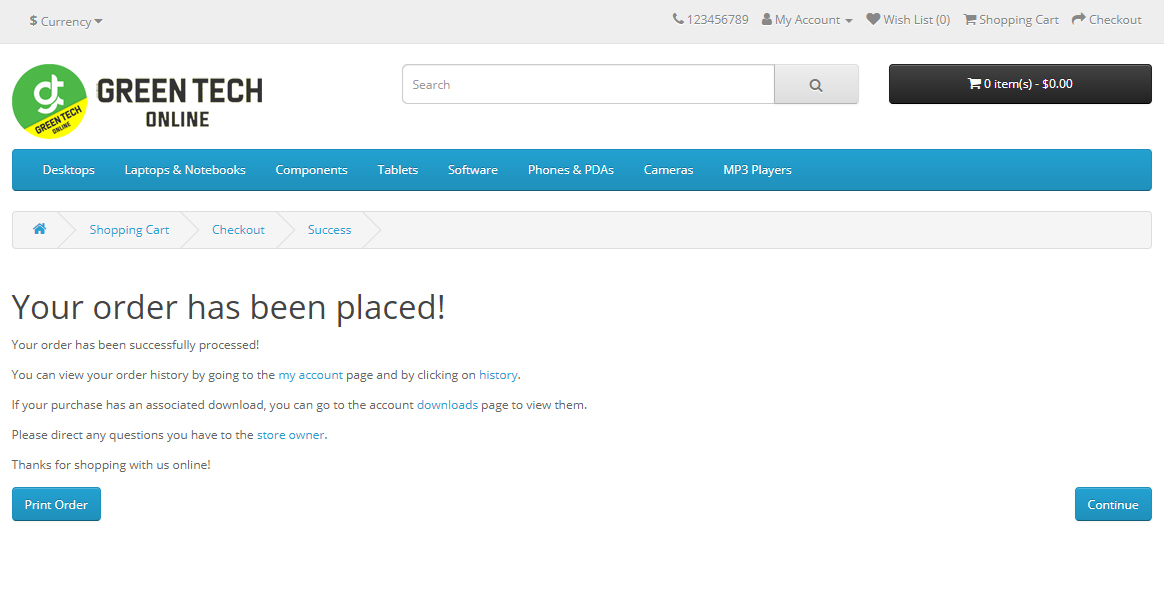Open Laptops & Notebooks category
Screen dimensions: 1164x602
pyautogui.click(x=185, y=170)
